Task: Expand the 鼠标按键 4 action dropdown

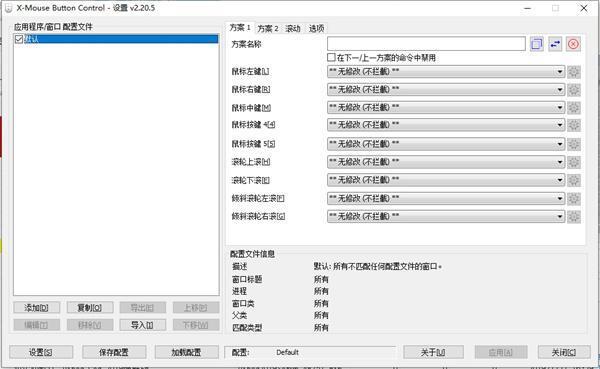Action: click(446, 125)
